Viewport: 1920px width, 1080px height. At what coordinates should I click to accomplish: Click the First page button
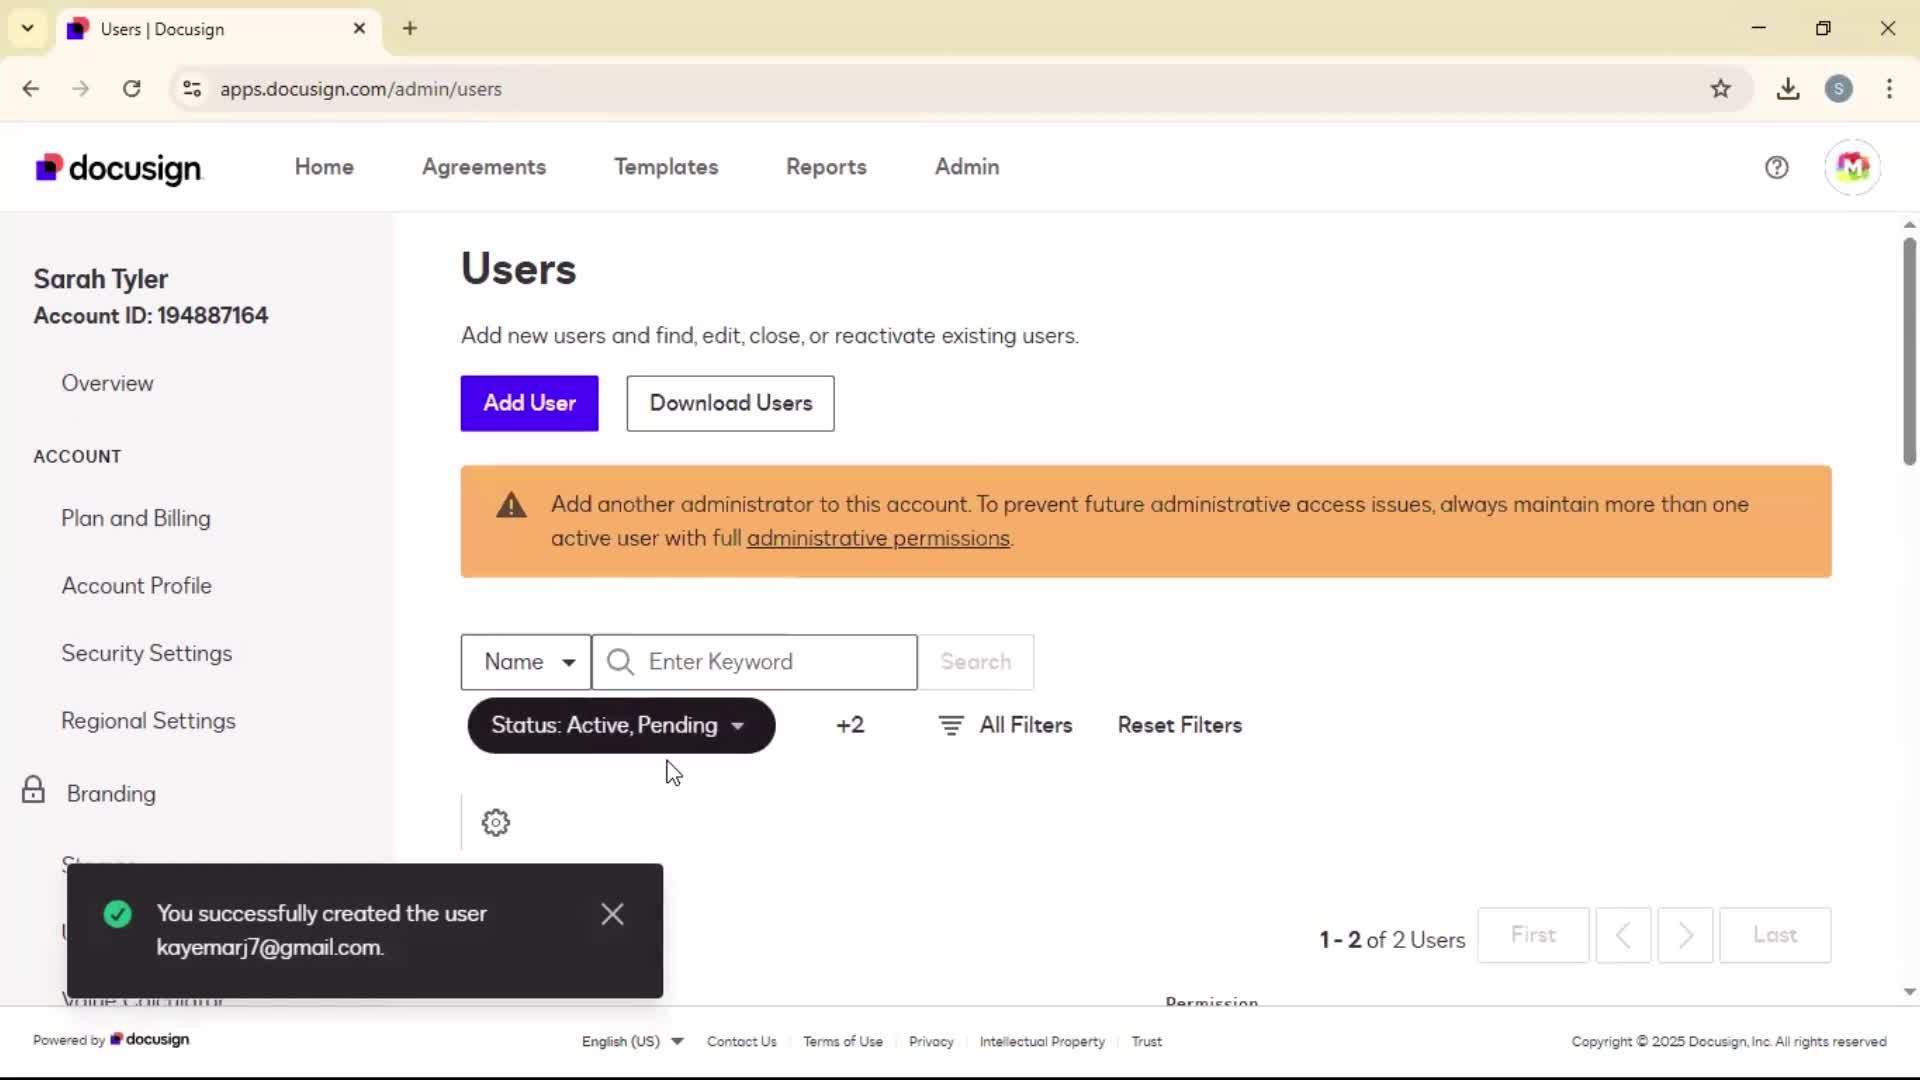[1533, 935]
